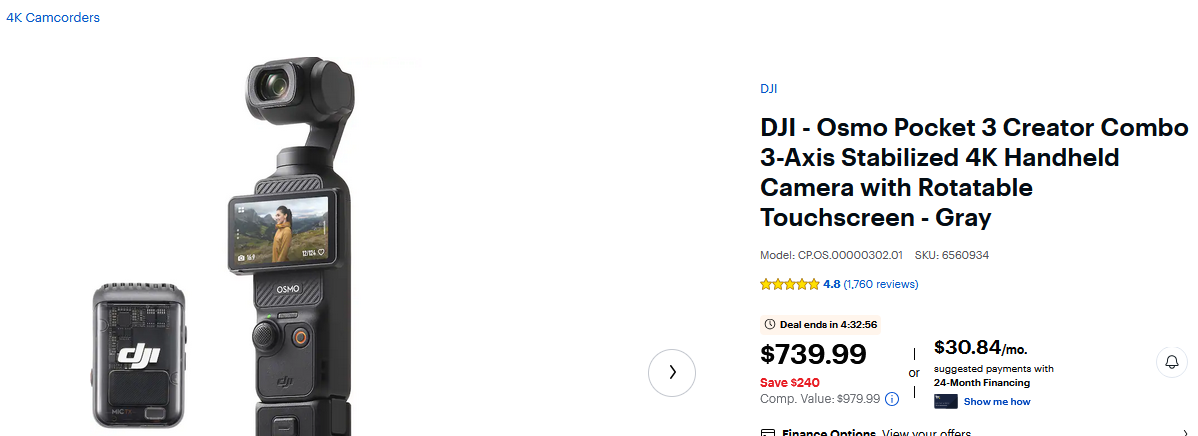
Task: Expand Finance Options with right chevron
Action: click(1184, 433)
